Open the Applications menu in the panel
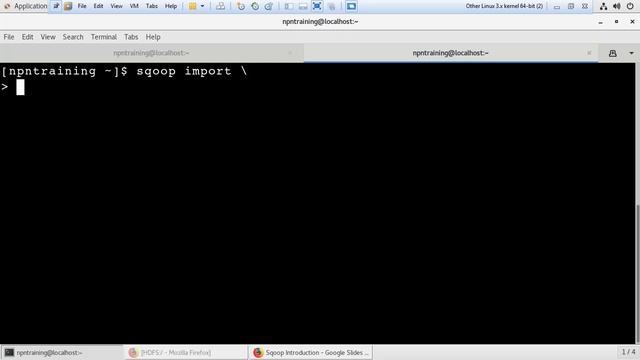Screen dimensions: 640x360 25,6
